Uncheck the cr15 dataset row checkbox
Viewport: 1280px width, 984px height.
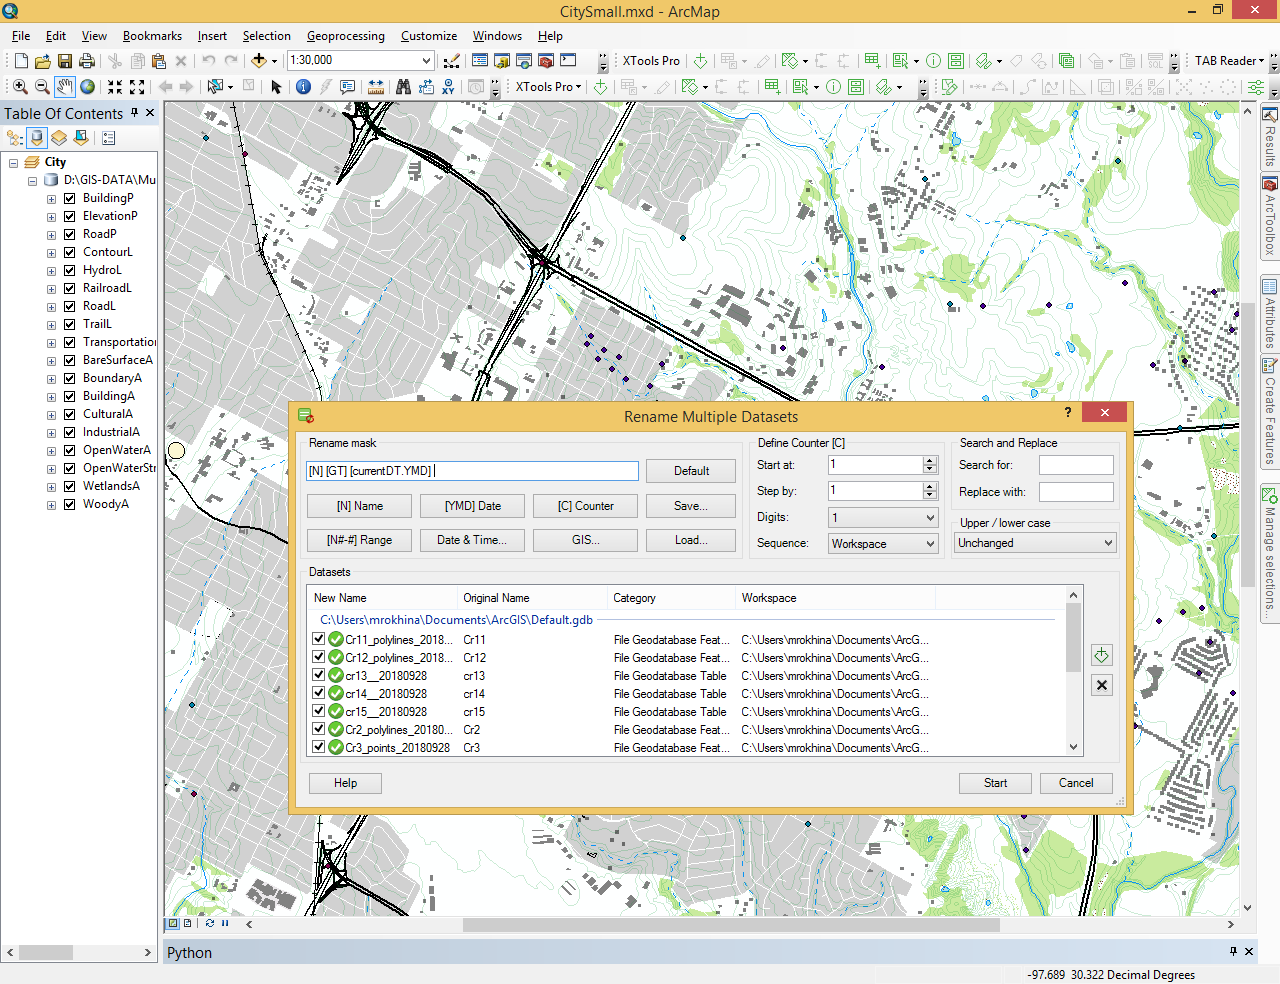(319, 711)
